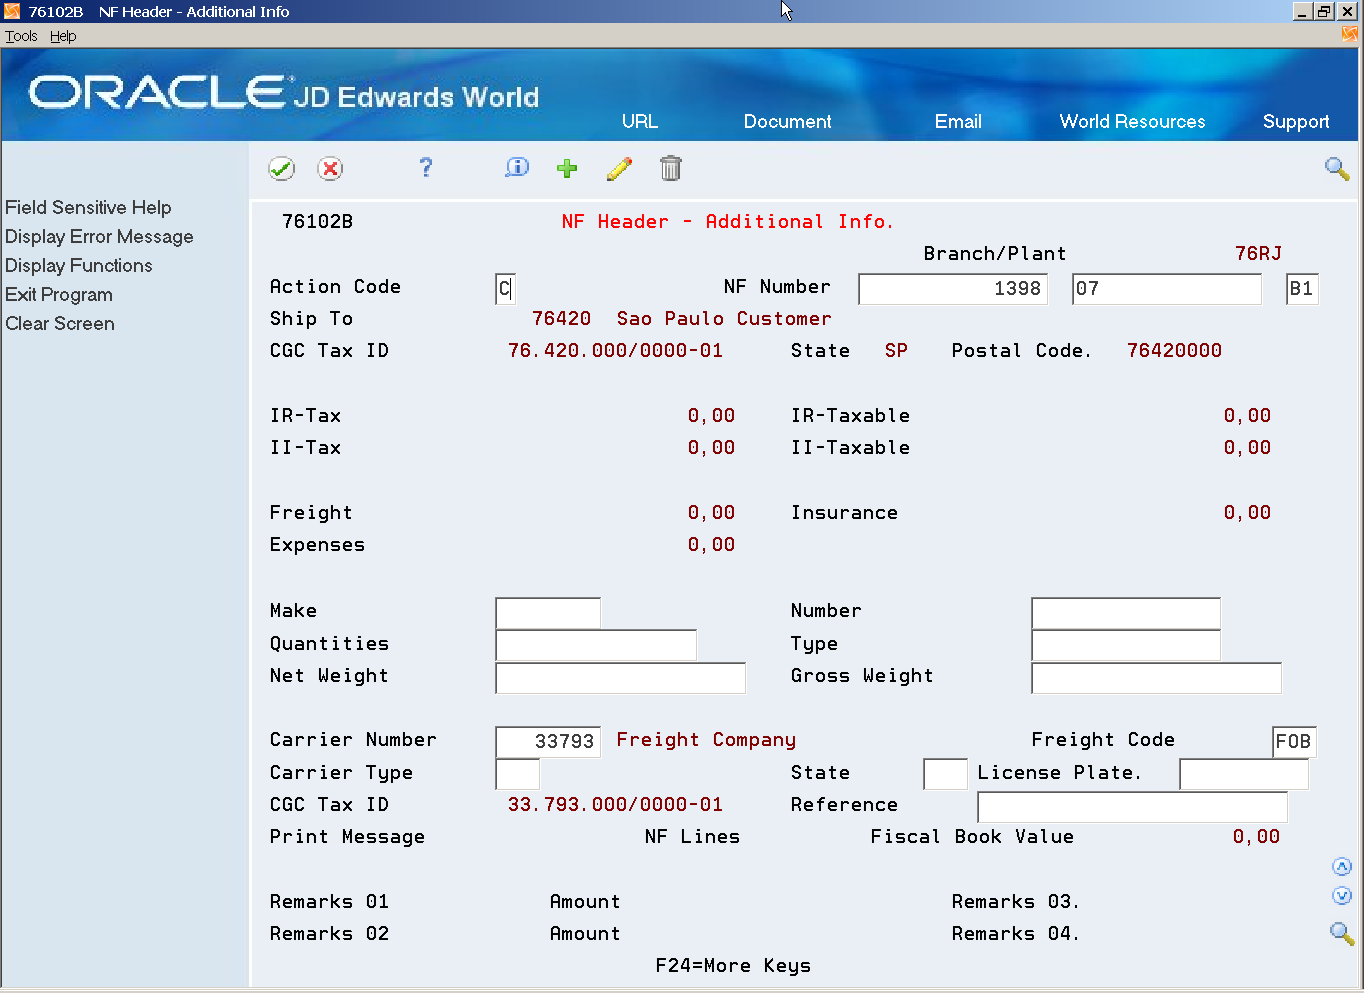Click the red X cancel icon
This screenshot has width=1364, height=993.
[x=330, y=169]
